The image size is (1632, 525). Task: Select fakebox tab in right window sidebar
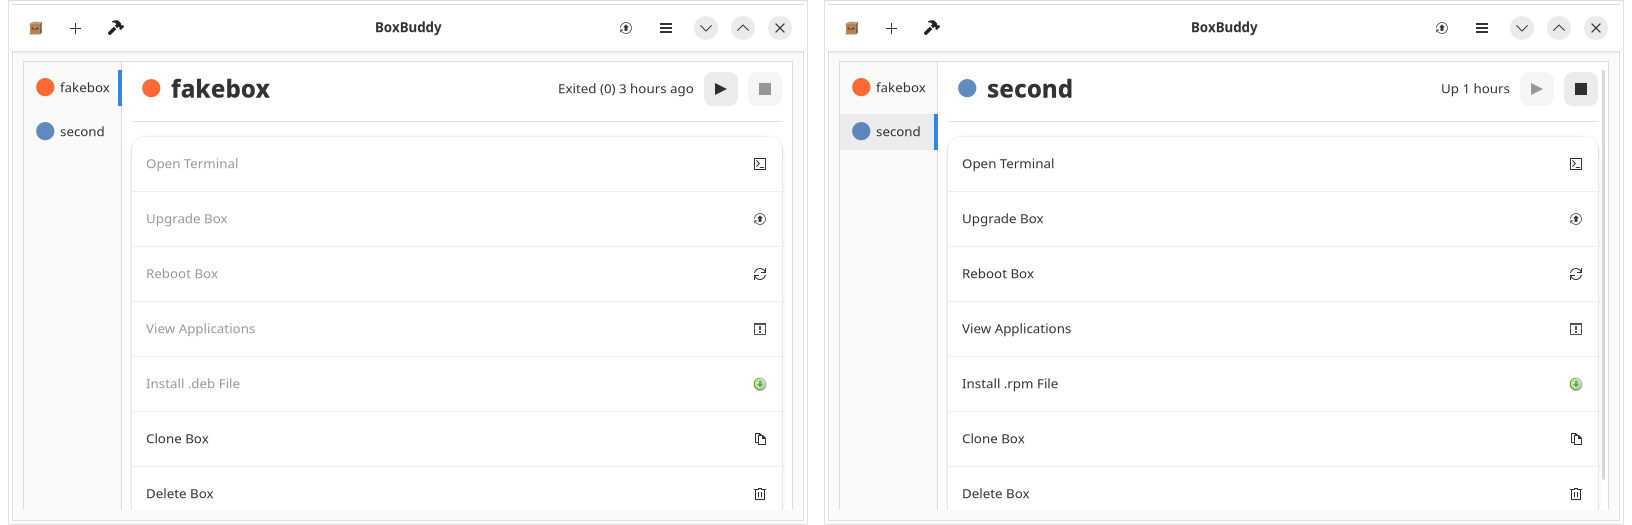[x=889, y=88]
